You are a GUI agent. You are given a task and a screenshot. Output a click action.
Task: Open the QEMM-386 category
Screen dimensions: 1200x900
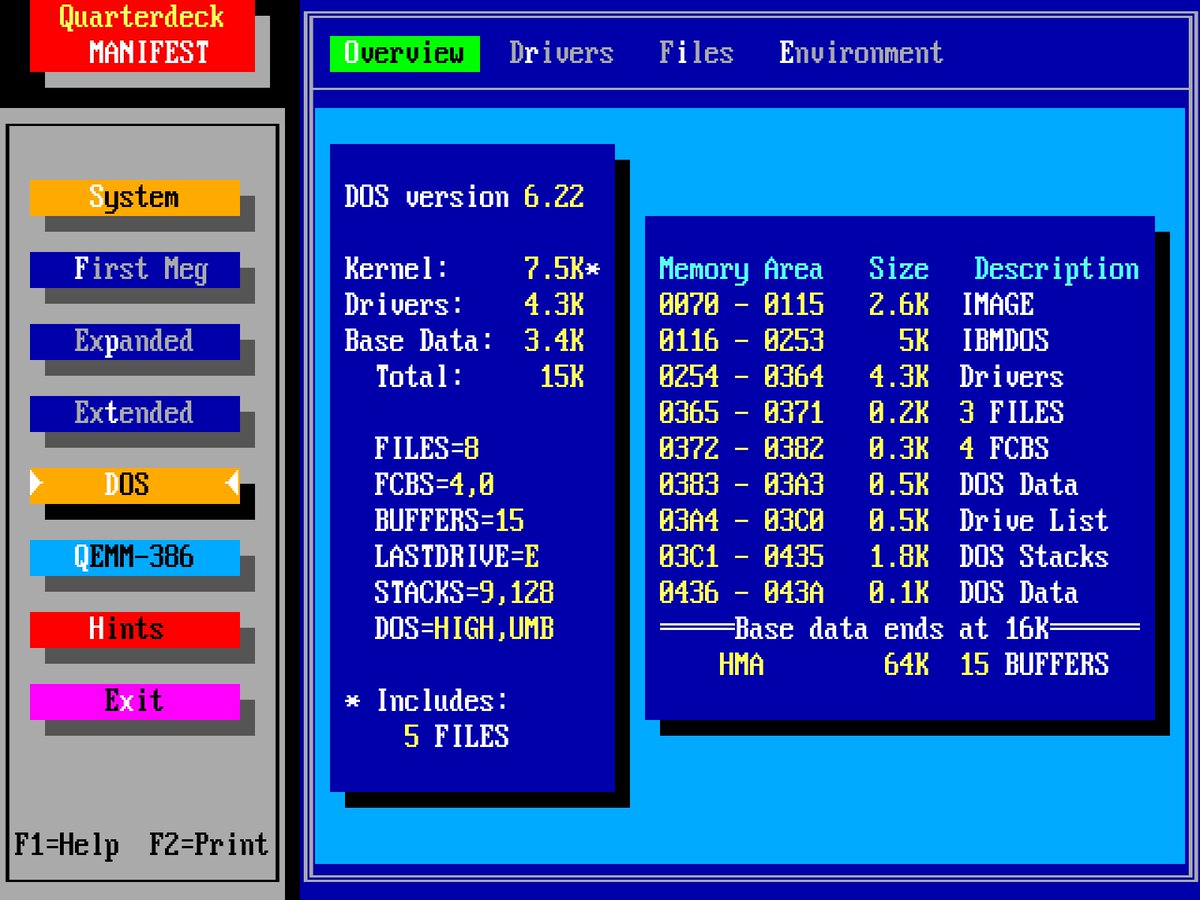[x=135, y=557]
